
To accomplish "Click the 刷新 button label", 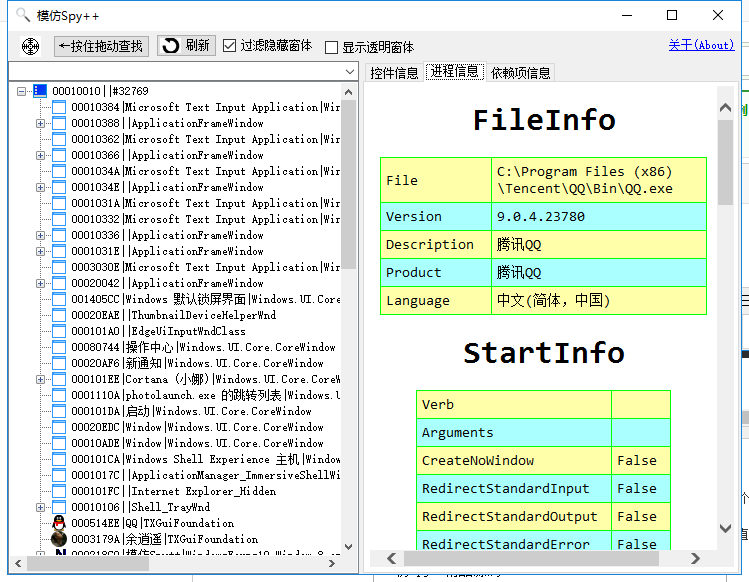I will [x=197, y=45].
